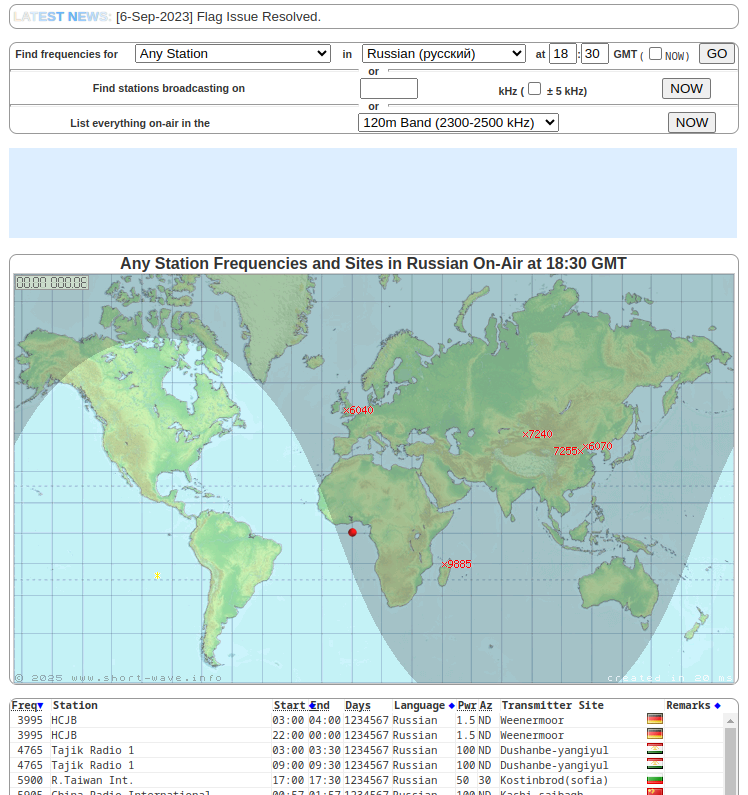Open the Russian language dropdown

pos(444,54)
